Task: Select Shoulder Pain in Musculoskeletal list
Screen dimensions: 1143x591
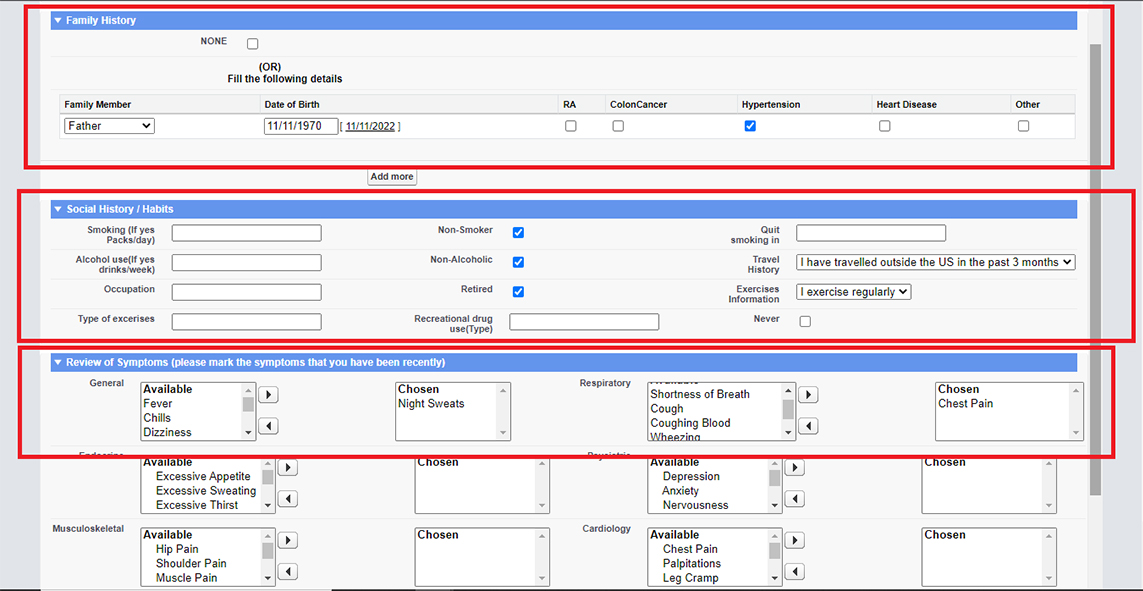Action: pyautogui.click(x=190, y=563)
